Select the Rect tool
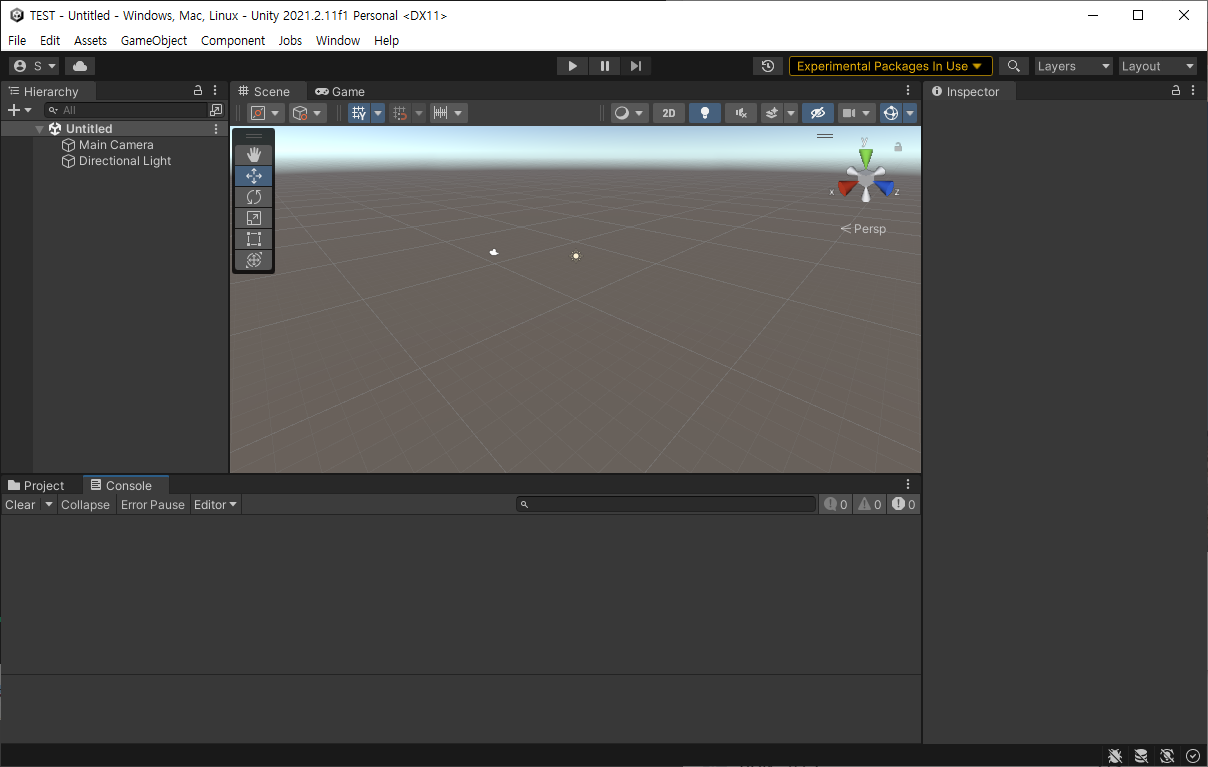 click(254, 239)
